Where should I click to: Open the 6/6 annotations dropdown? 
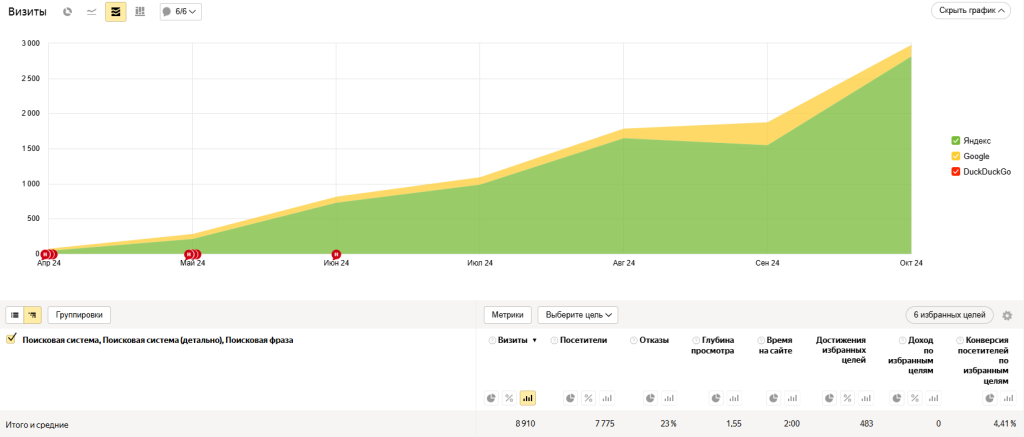pyautogui.click(x=180, y=12)
